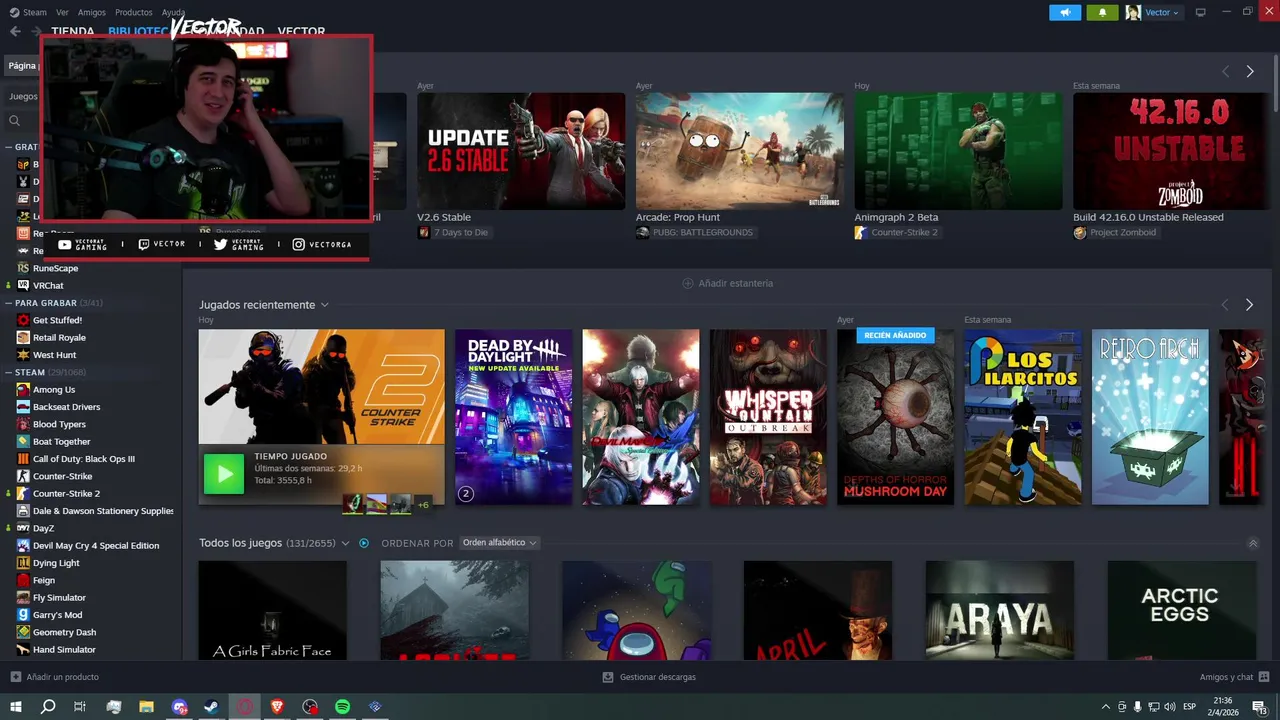Click the Geometry Dash sidebar icon
Image resolution: width=1280 pixels, height=720 pixels.
pyautogui.click(x=23, y=632)
